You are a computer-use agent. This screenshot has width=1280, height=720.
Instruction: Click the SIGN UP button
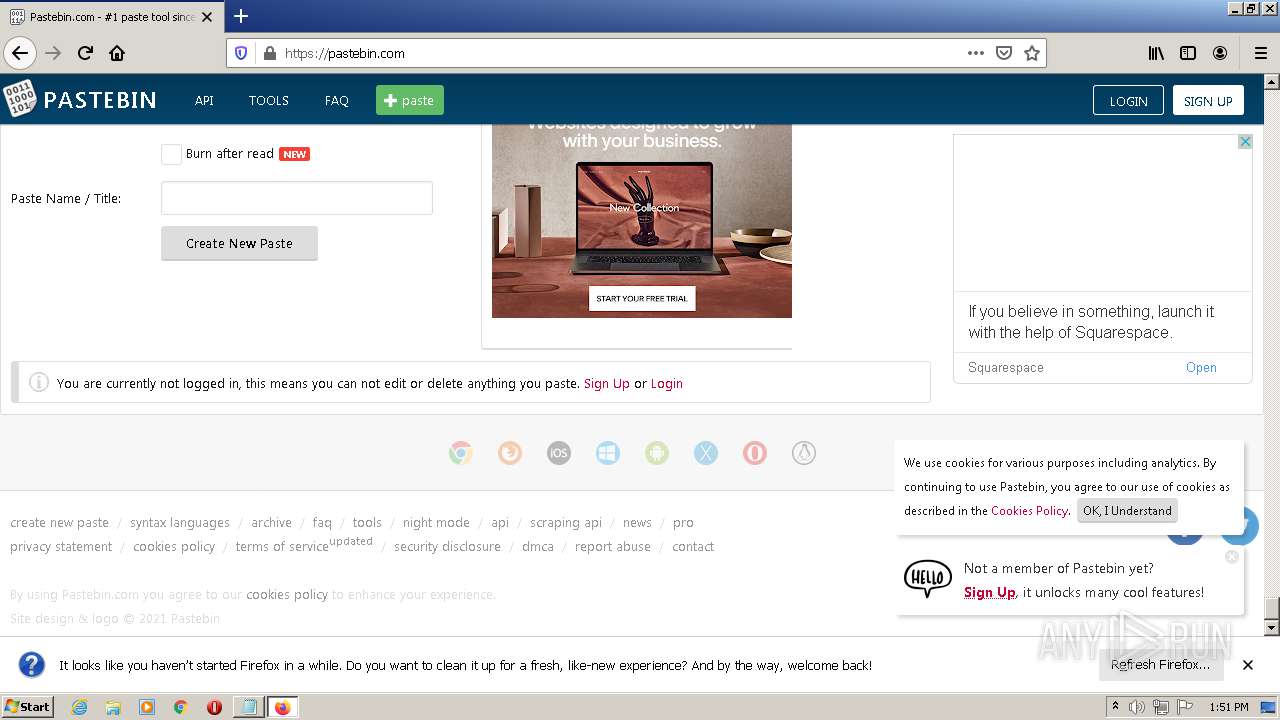[x=1208, y=101]
